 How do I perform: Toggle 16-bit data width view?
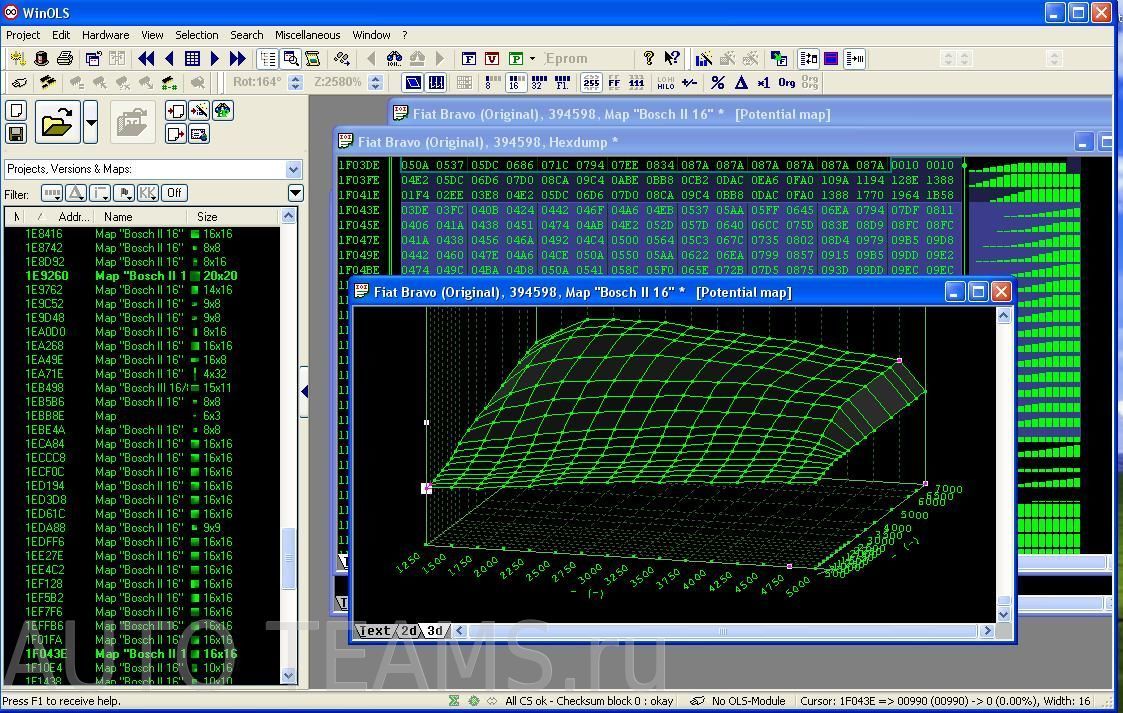[x=516, y=83]
